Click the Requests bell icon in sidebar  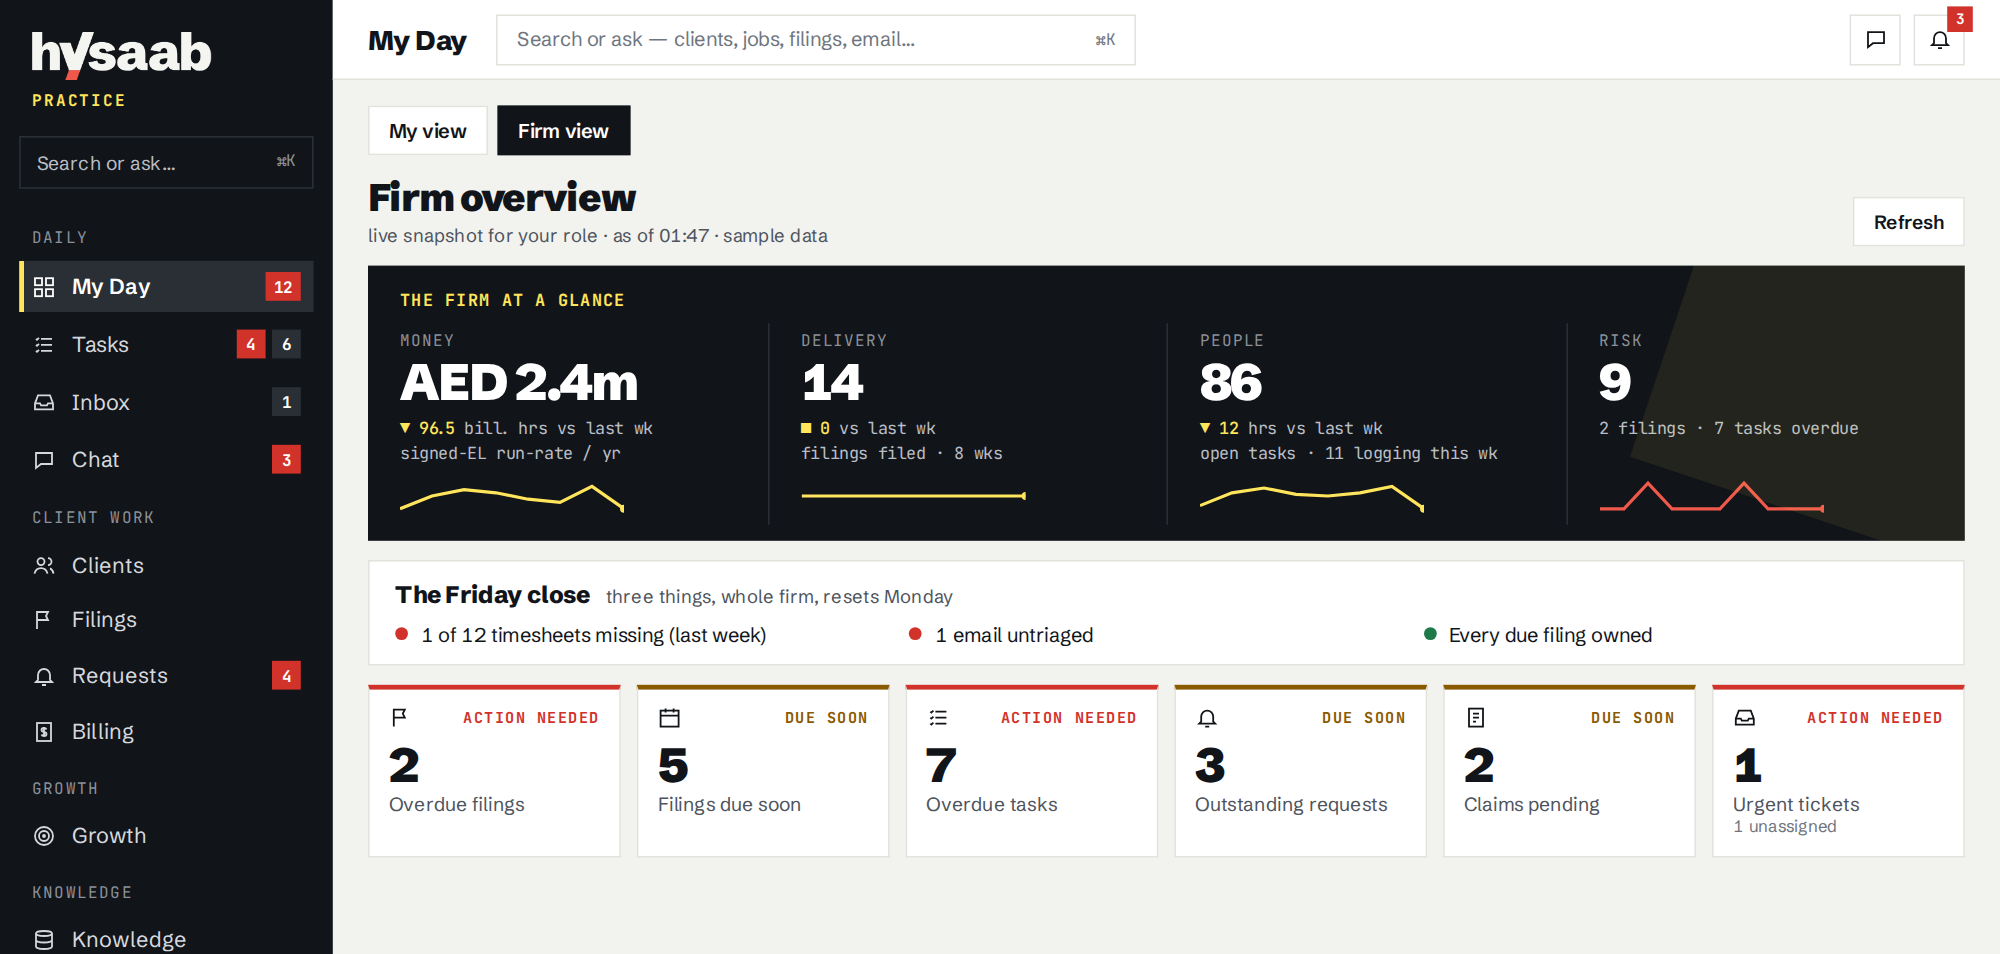coord(44,676)
